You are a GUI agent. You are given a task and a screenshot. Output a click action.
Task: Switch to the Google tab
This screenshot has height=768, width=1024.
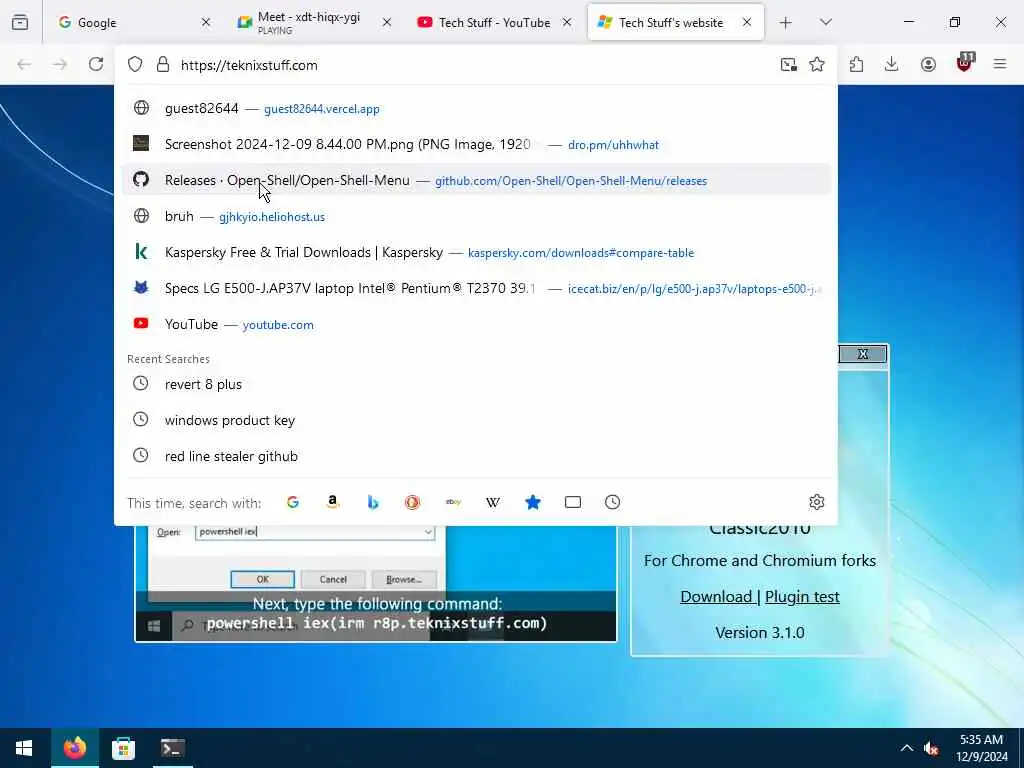point(134,22)
